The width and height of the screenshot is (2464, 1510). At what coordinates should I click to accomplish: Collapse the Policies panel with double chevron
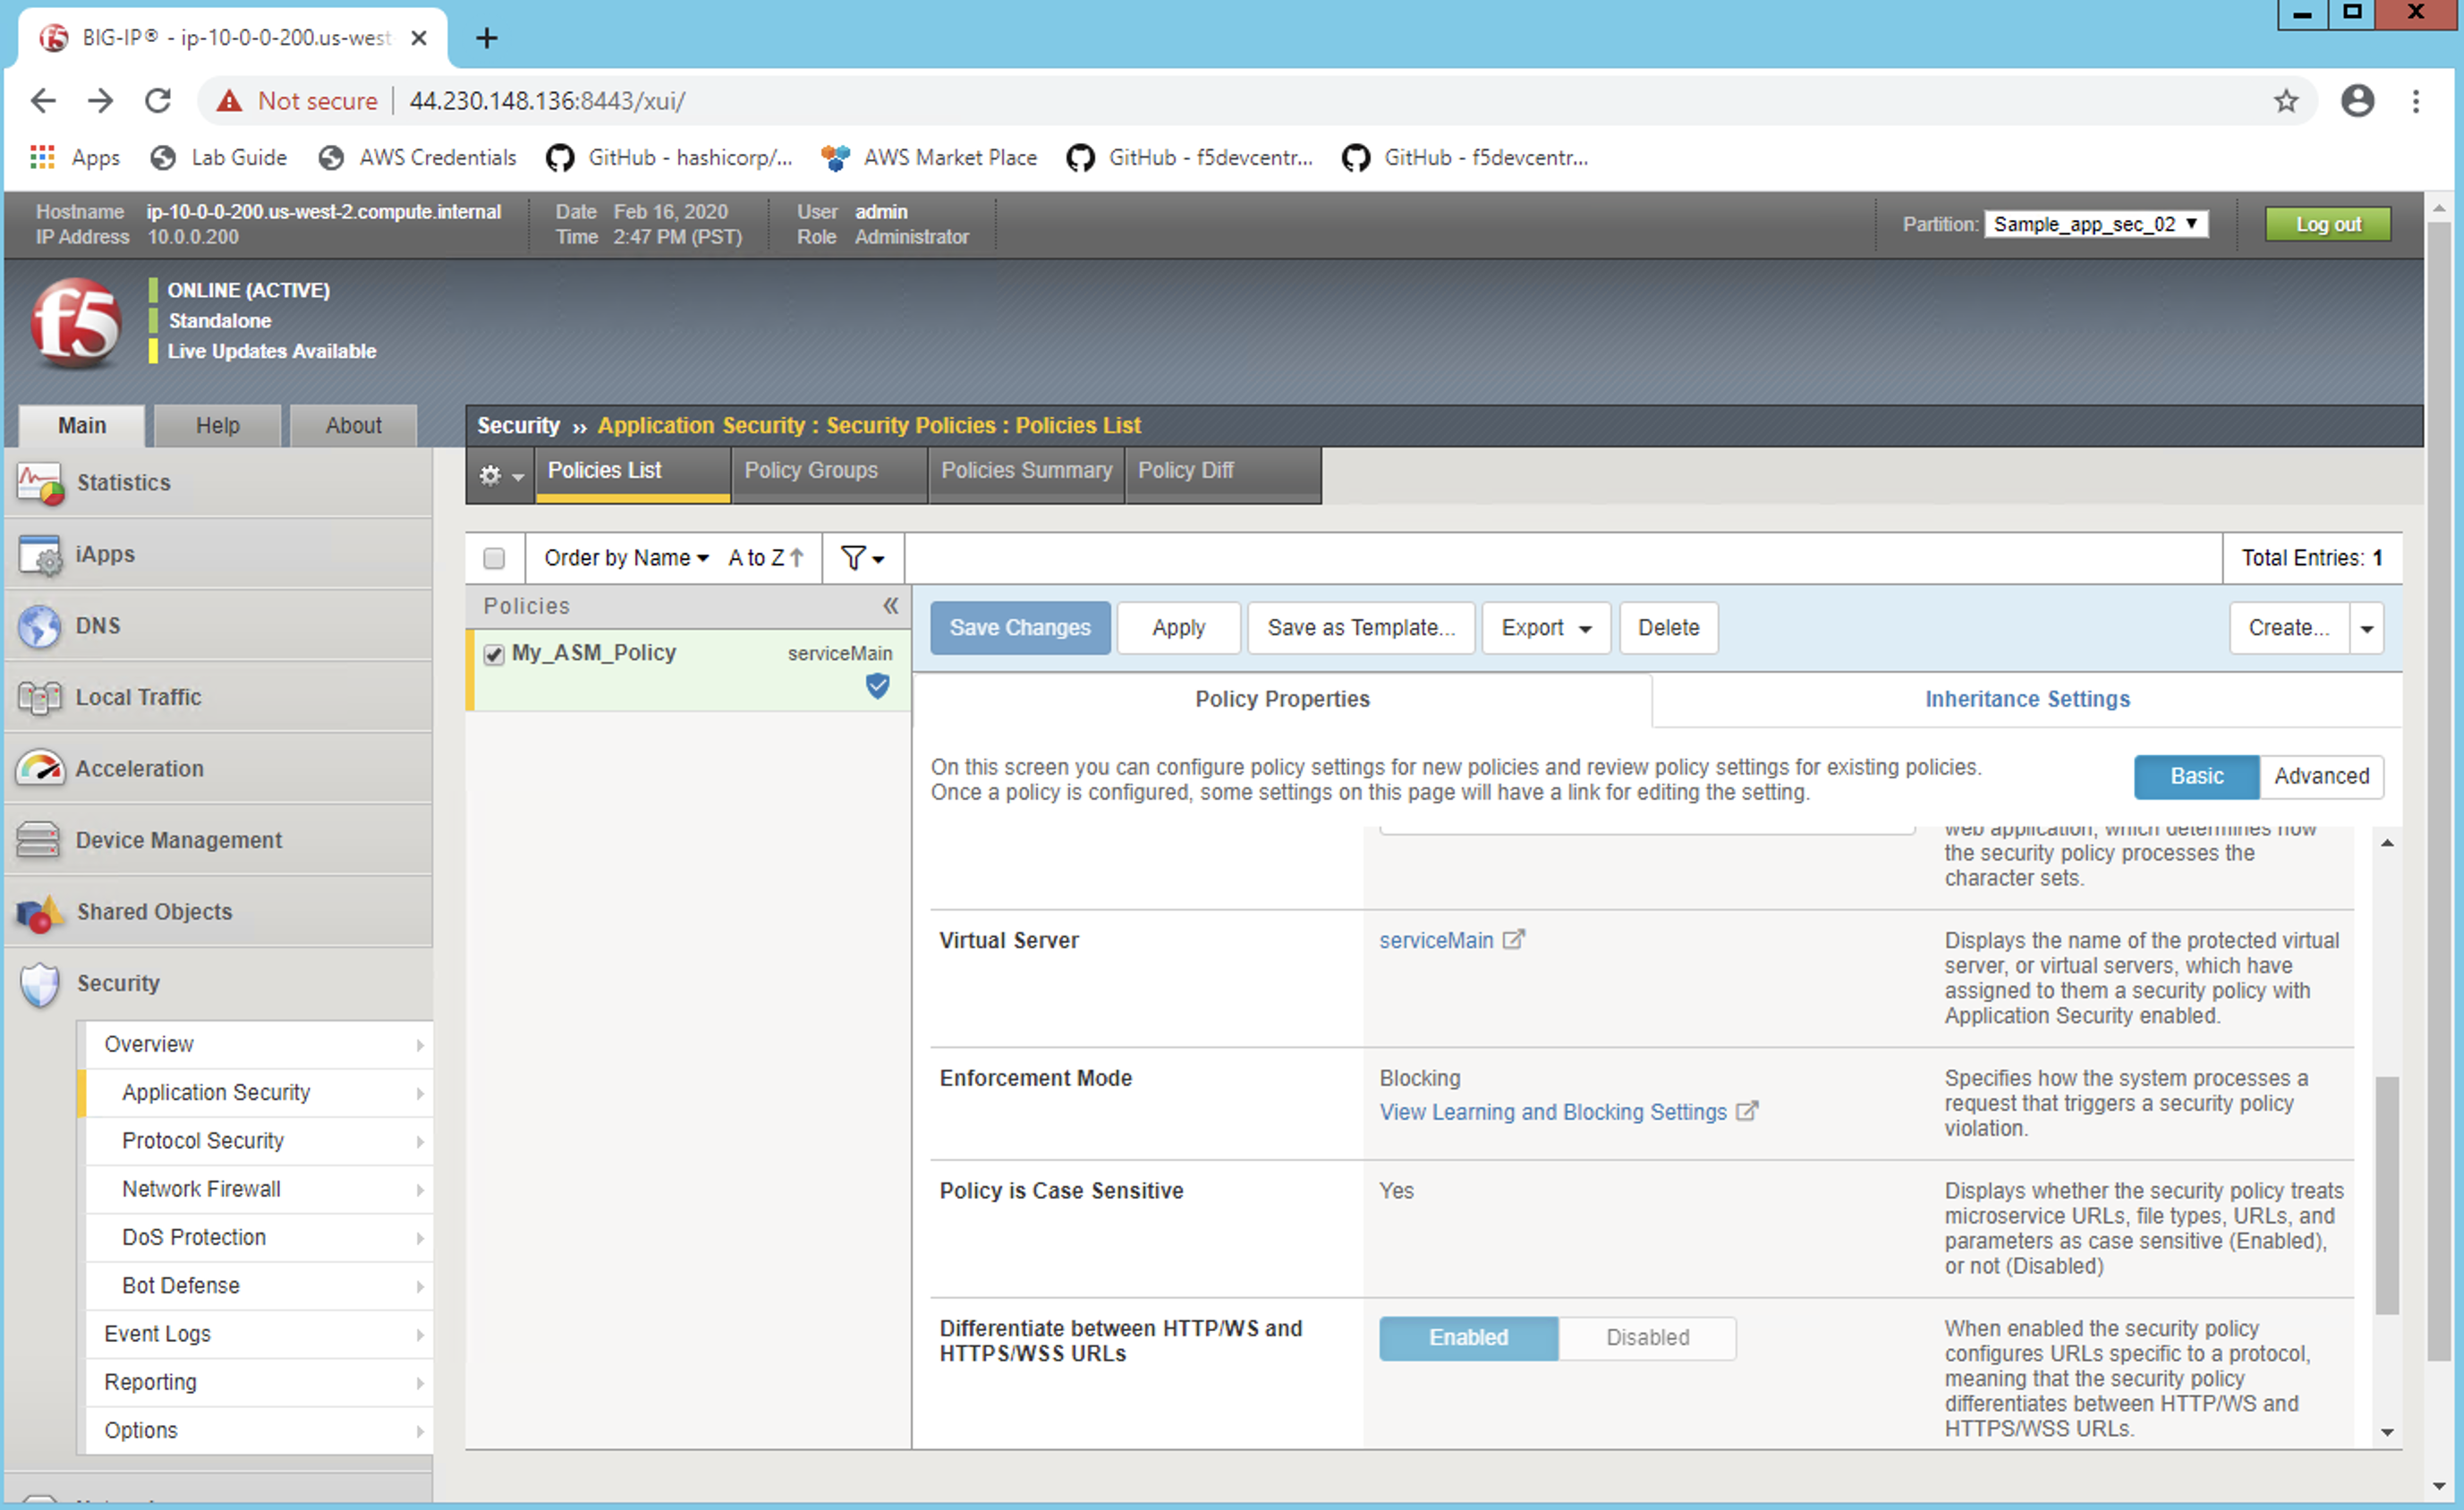tap(890, 606)
